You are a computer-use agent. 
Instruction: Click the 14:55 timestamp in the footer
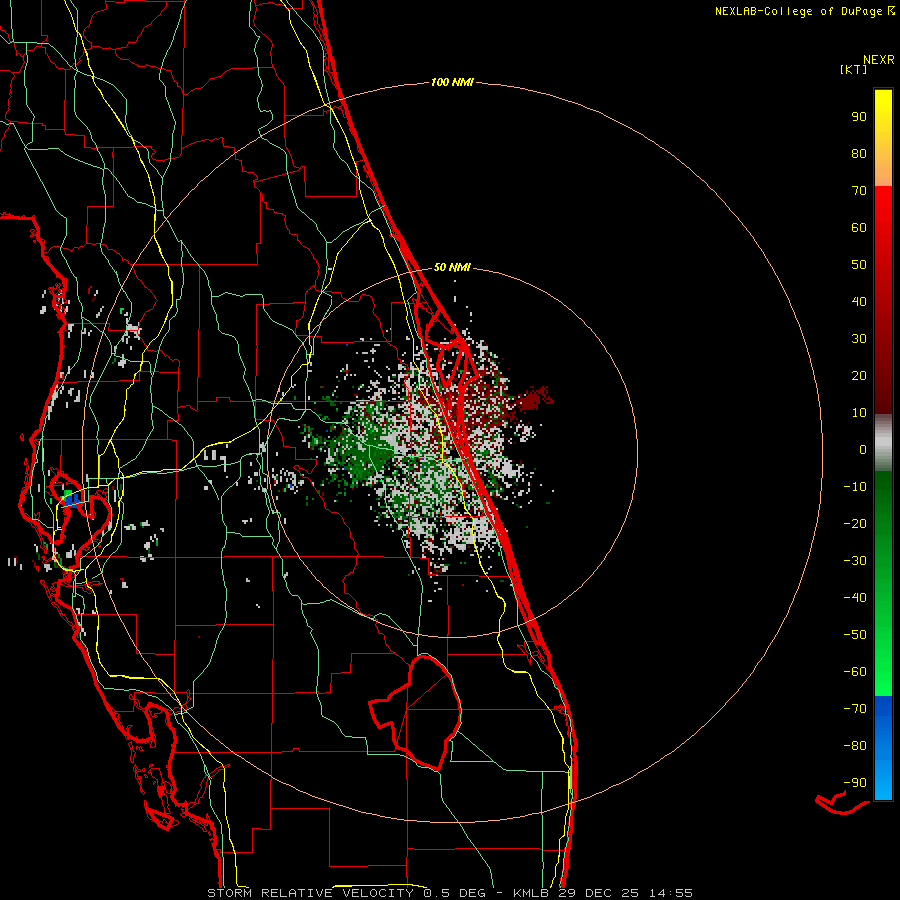coord(670,893)
